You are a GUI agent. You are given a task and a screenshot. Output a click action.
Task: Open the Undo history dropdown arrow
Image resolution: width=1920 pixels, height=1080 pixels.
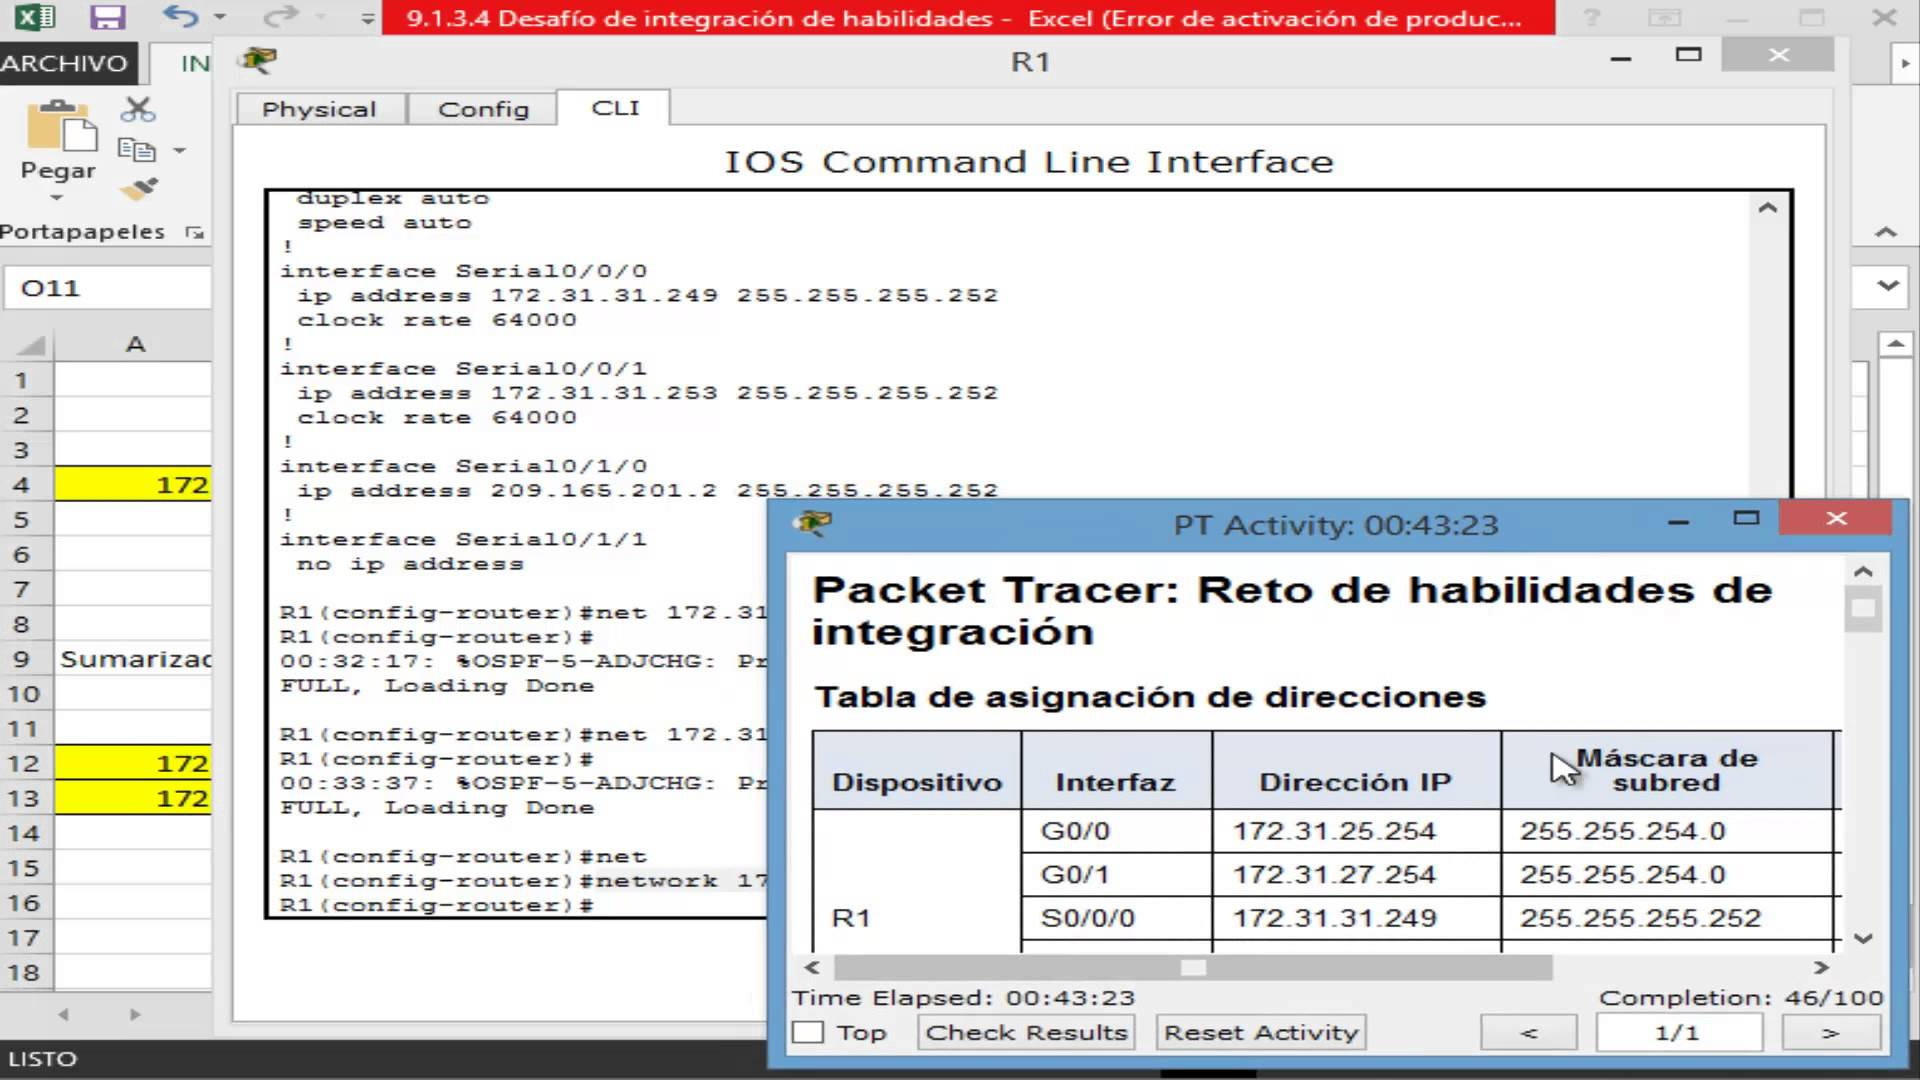click(220, 17)
